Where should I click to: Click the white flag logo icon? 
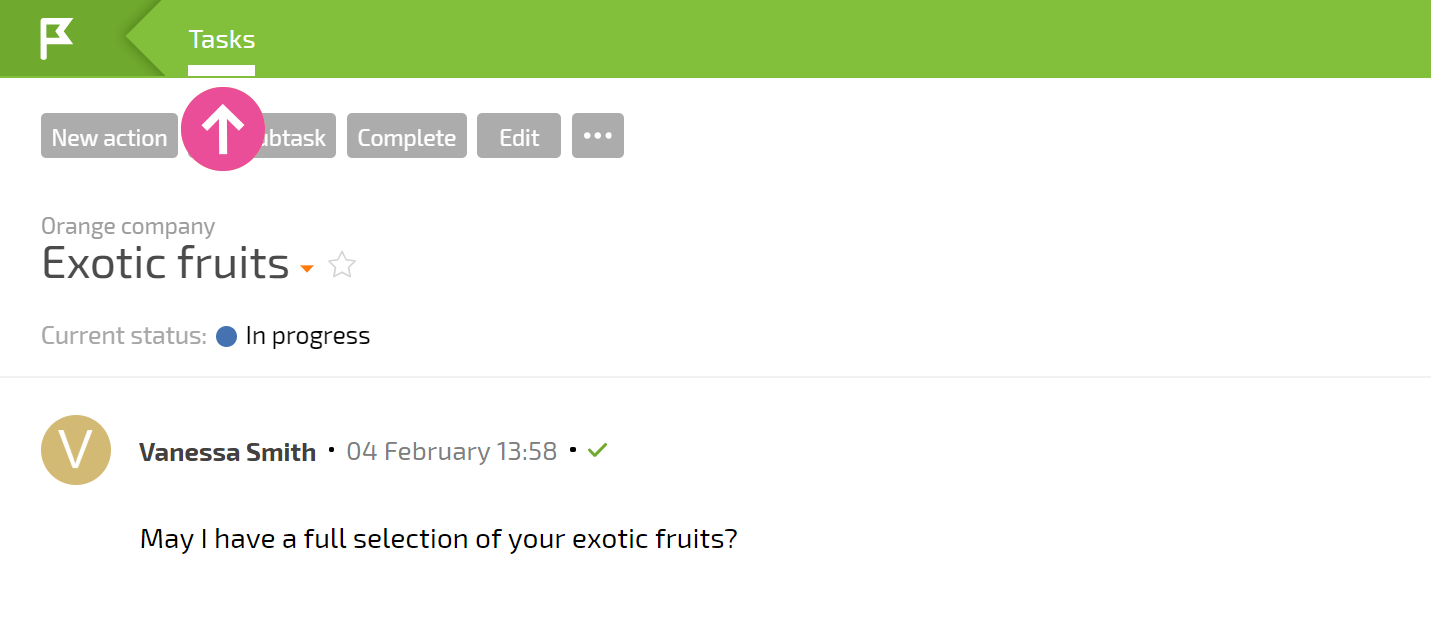56,39
